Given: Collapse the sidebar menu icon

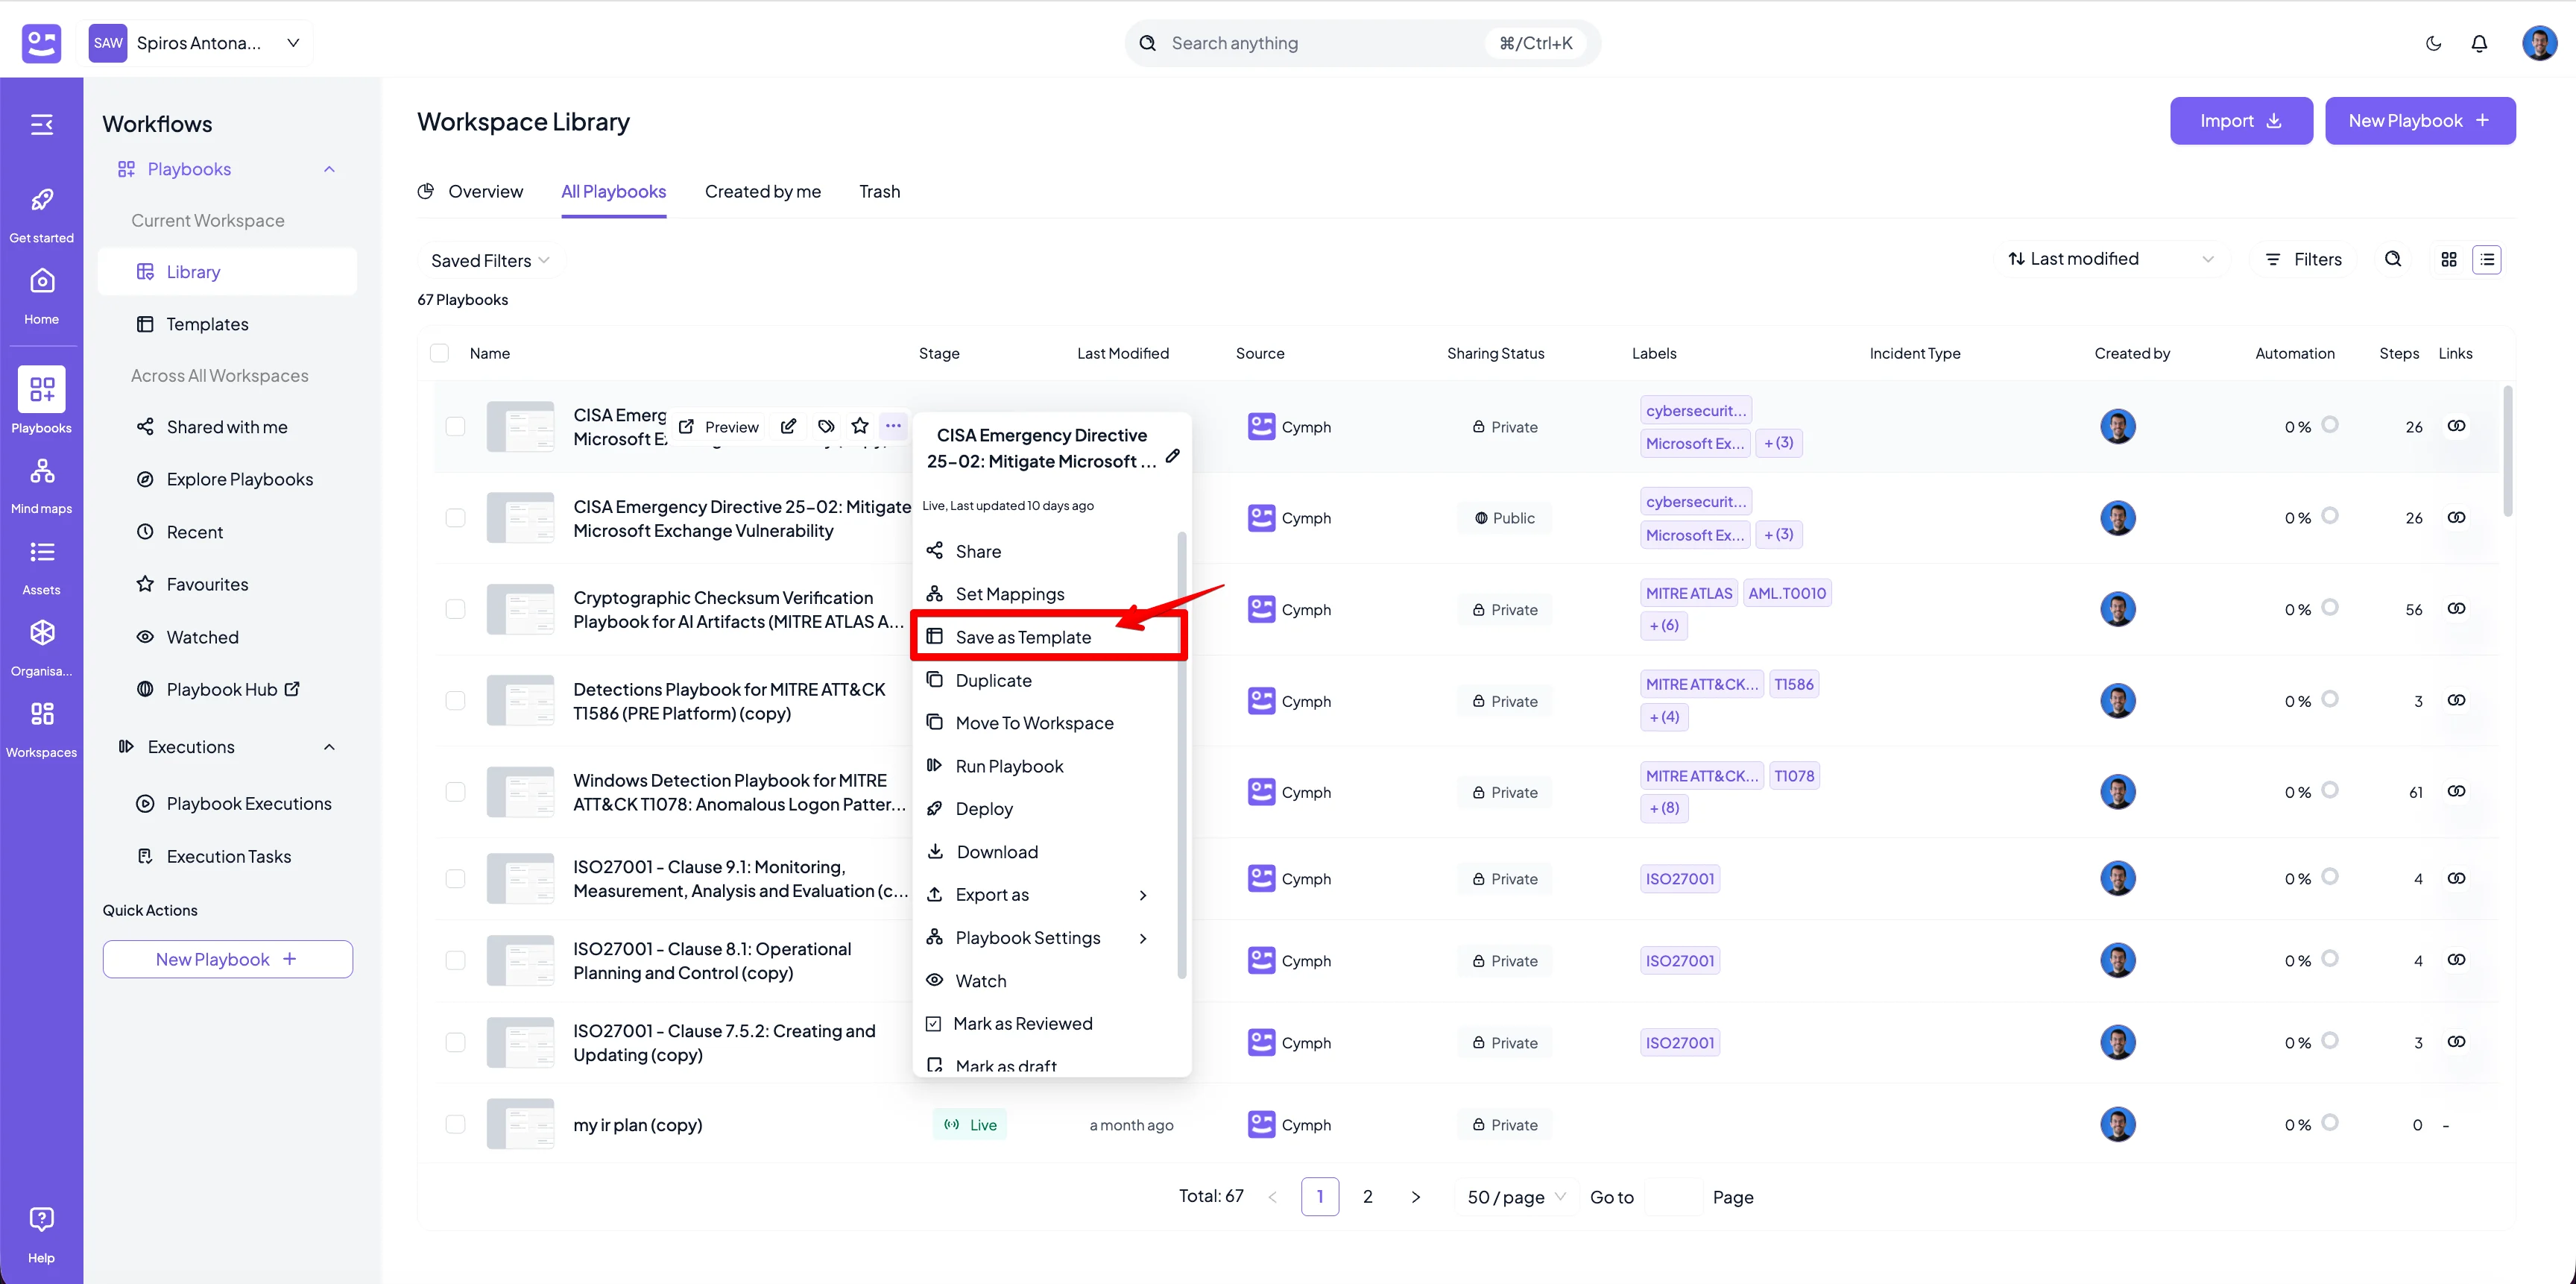Looking at the screenshot, I should (x=41, y=124).
